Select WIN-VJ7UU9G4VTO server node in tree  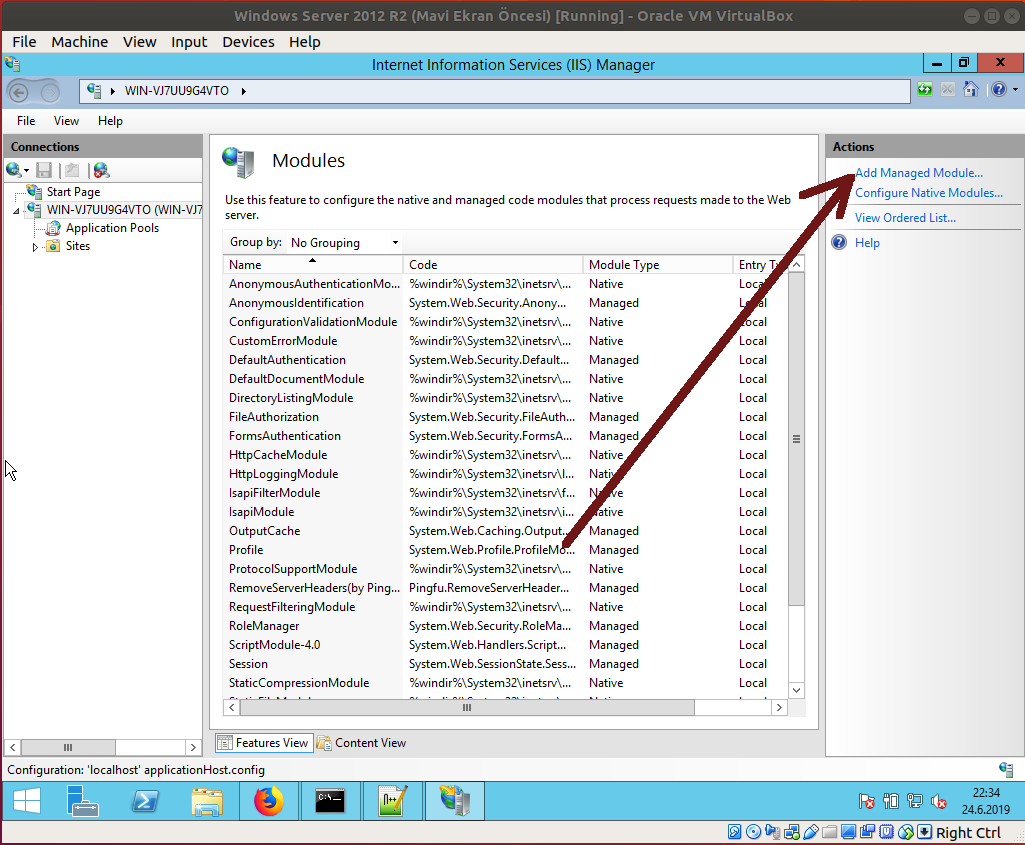coord(124,210)
